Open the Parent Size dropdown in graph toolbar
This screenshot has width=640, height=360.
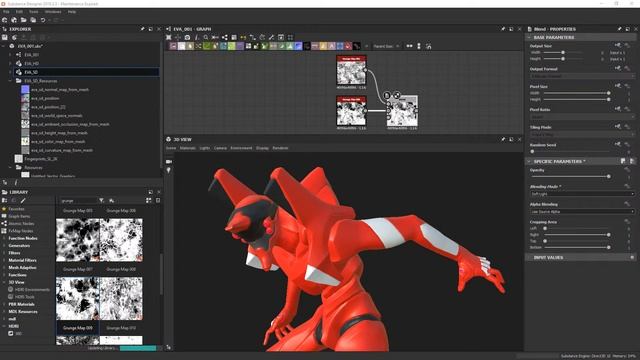click(x=386, y=46)
